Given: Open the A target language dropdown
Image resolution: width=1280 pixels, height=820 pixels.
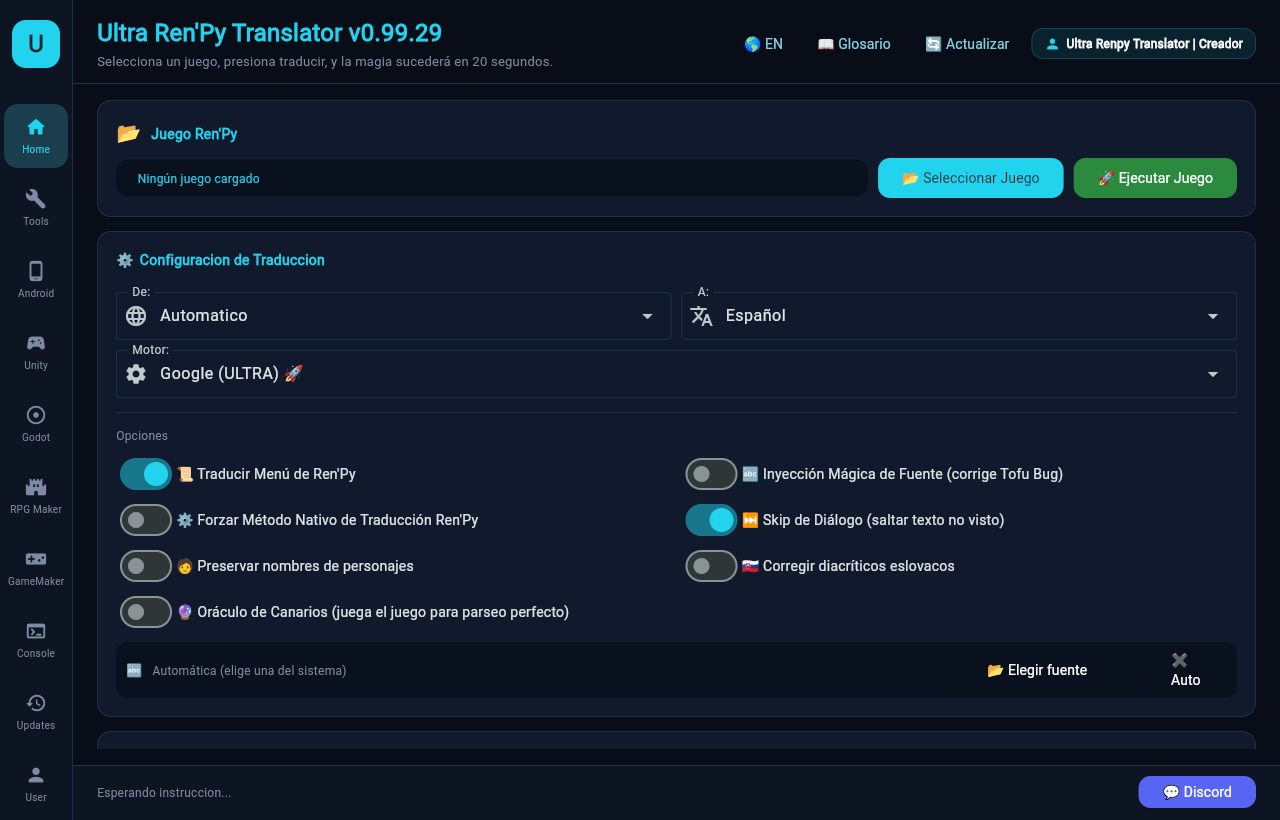Looking at the screenshot, I should 959,316.
